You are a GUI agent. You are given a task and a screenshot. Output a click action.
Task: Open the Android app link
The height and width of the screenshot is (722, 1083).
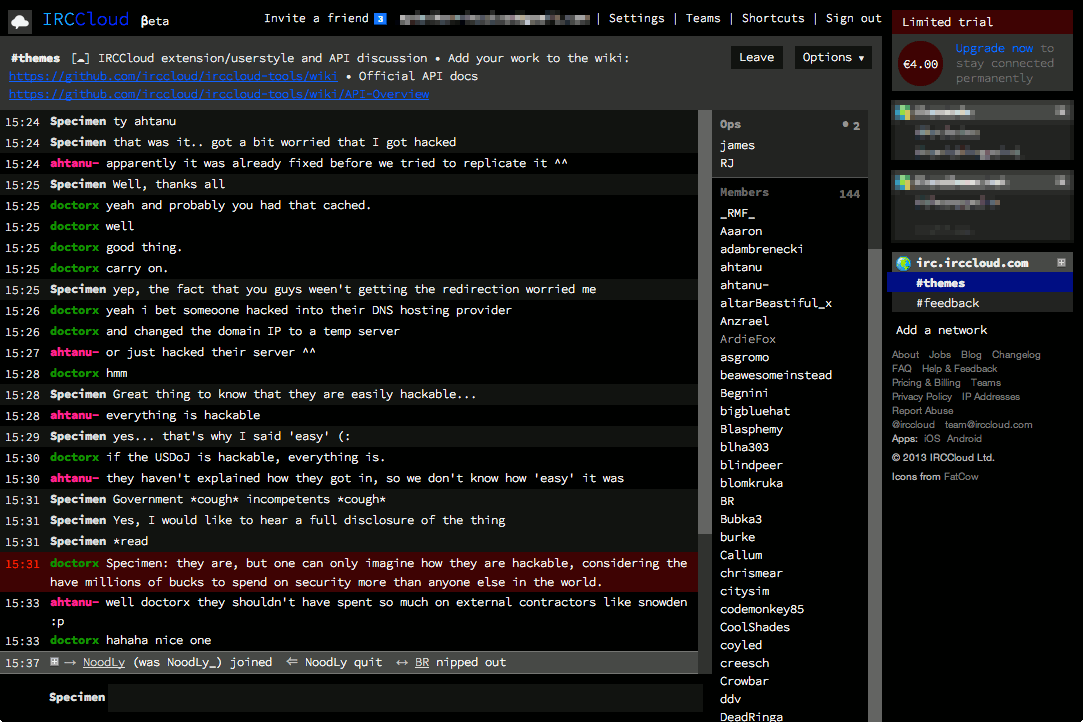pyautogui.click(x=964, y=438)
